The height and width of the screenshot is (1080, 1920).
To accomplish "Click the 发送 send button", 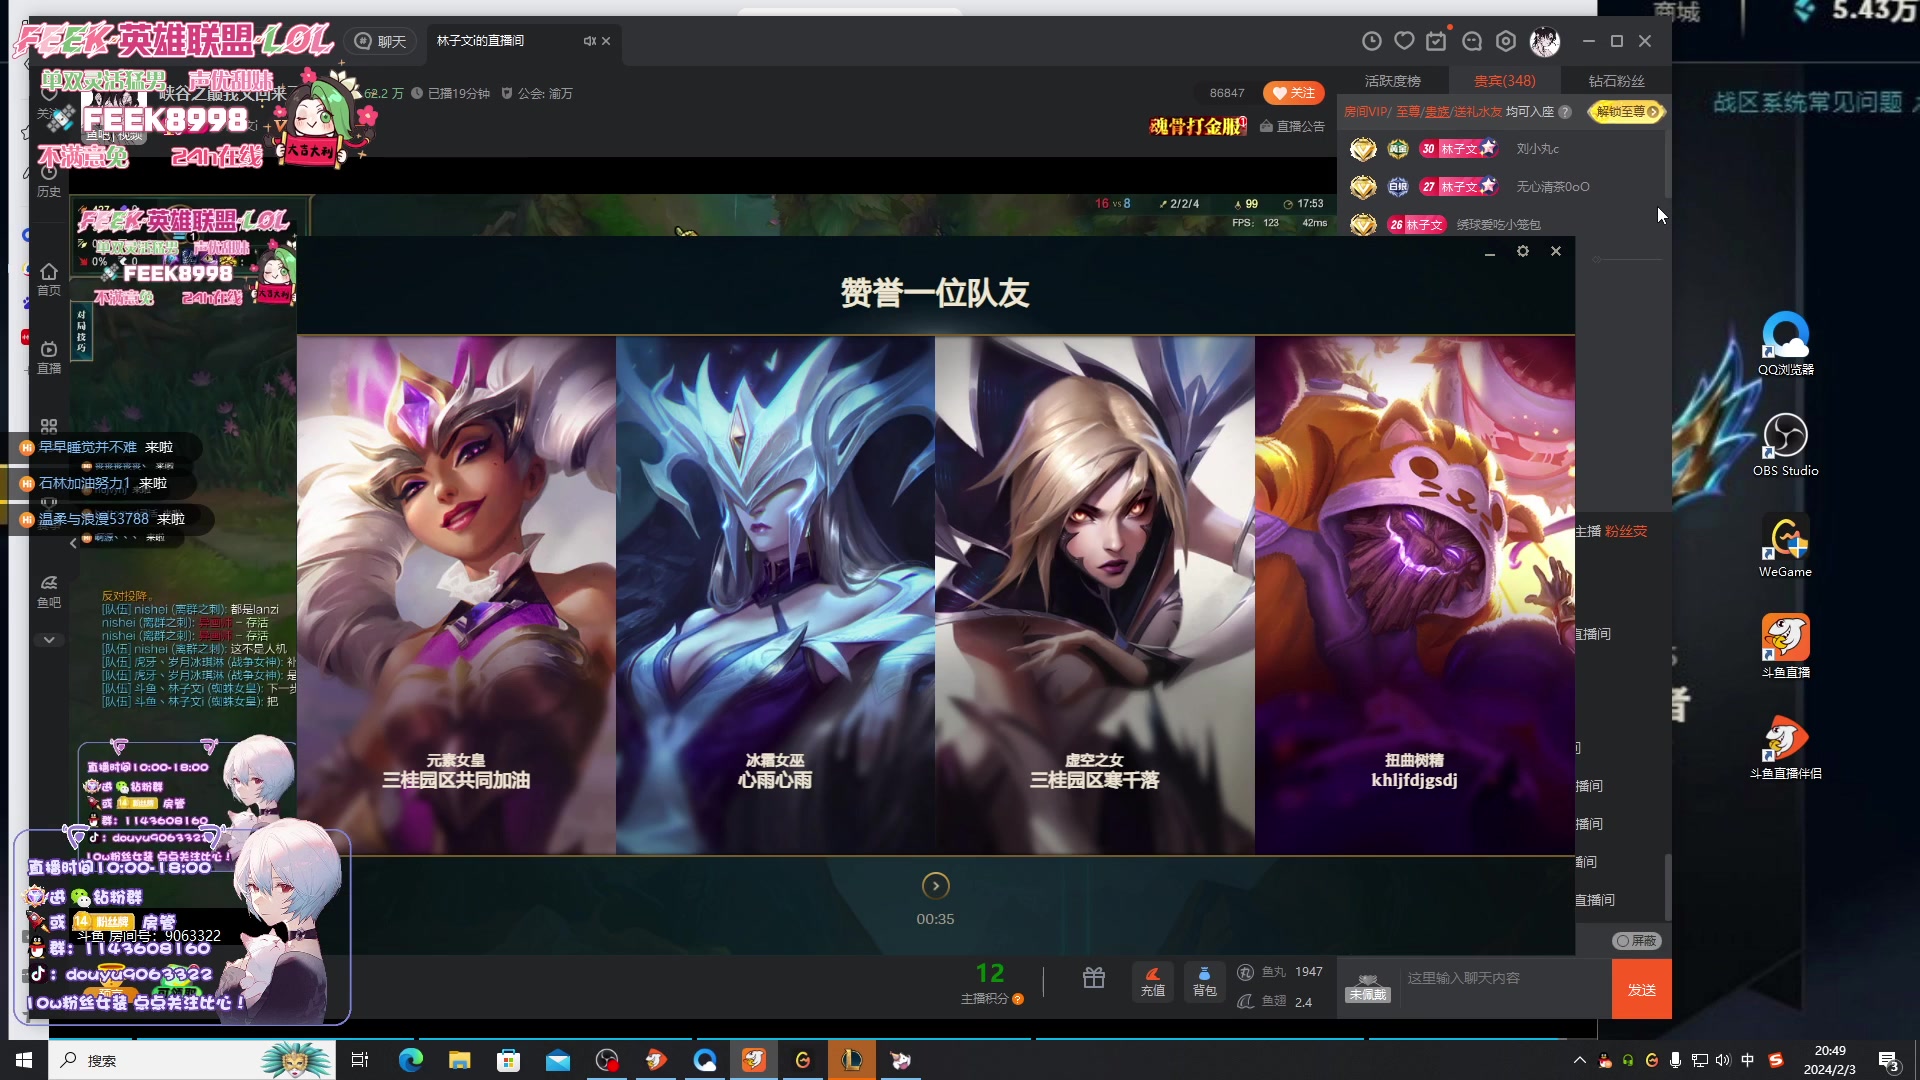I will click(x=1641, y=989).
